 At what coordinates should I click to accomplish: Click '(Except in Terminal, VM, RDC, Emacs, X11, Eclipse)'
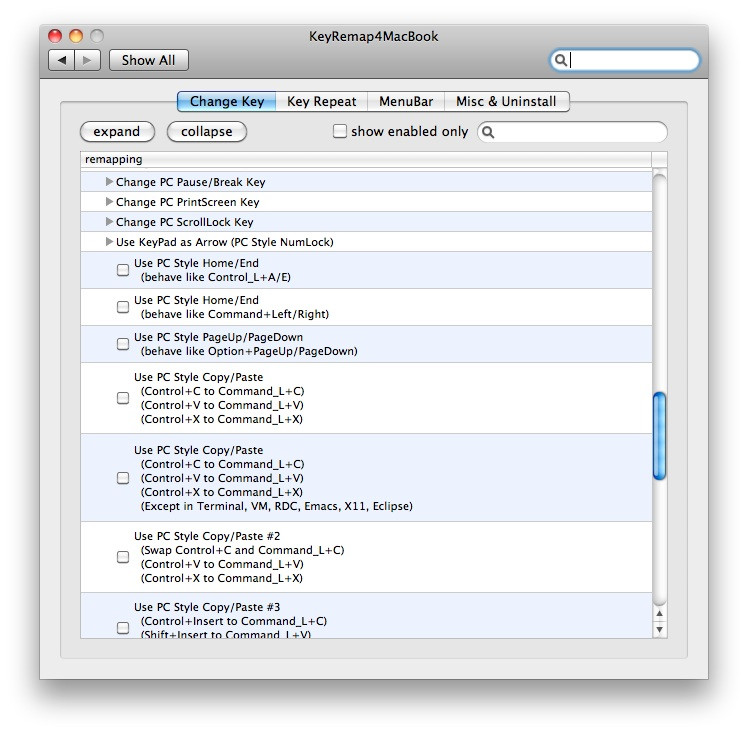coord(277,507)
